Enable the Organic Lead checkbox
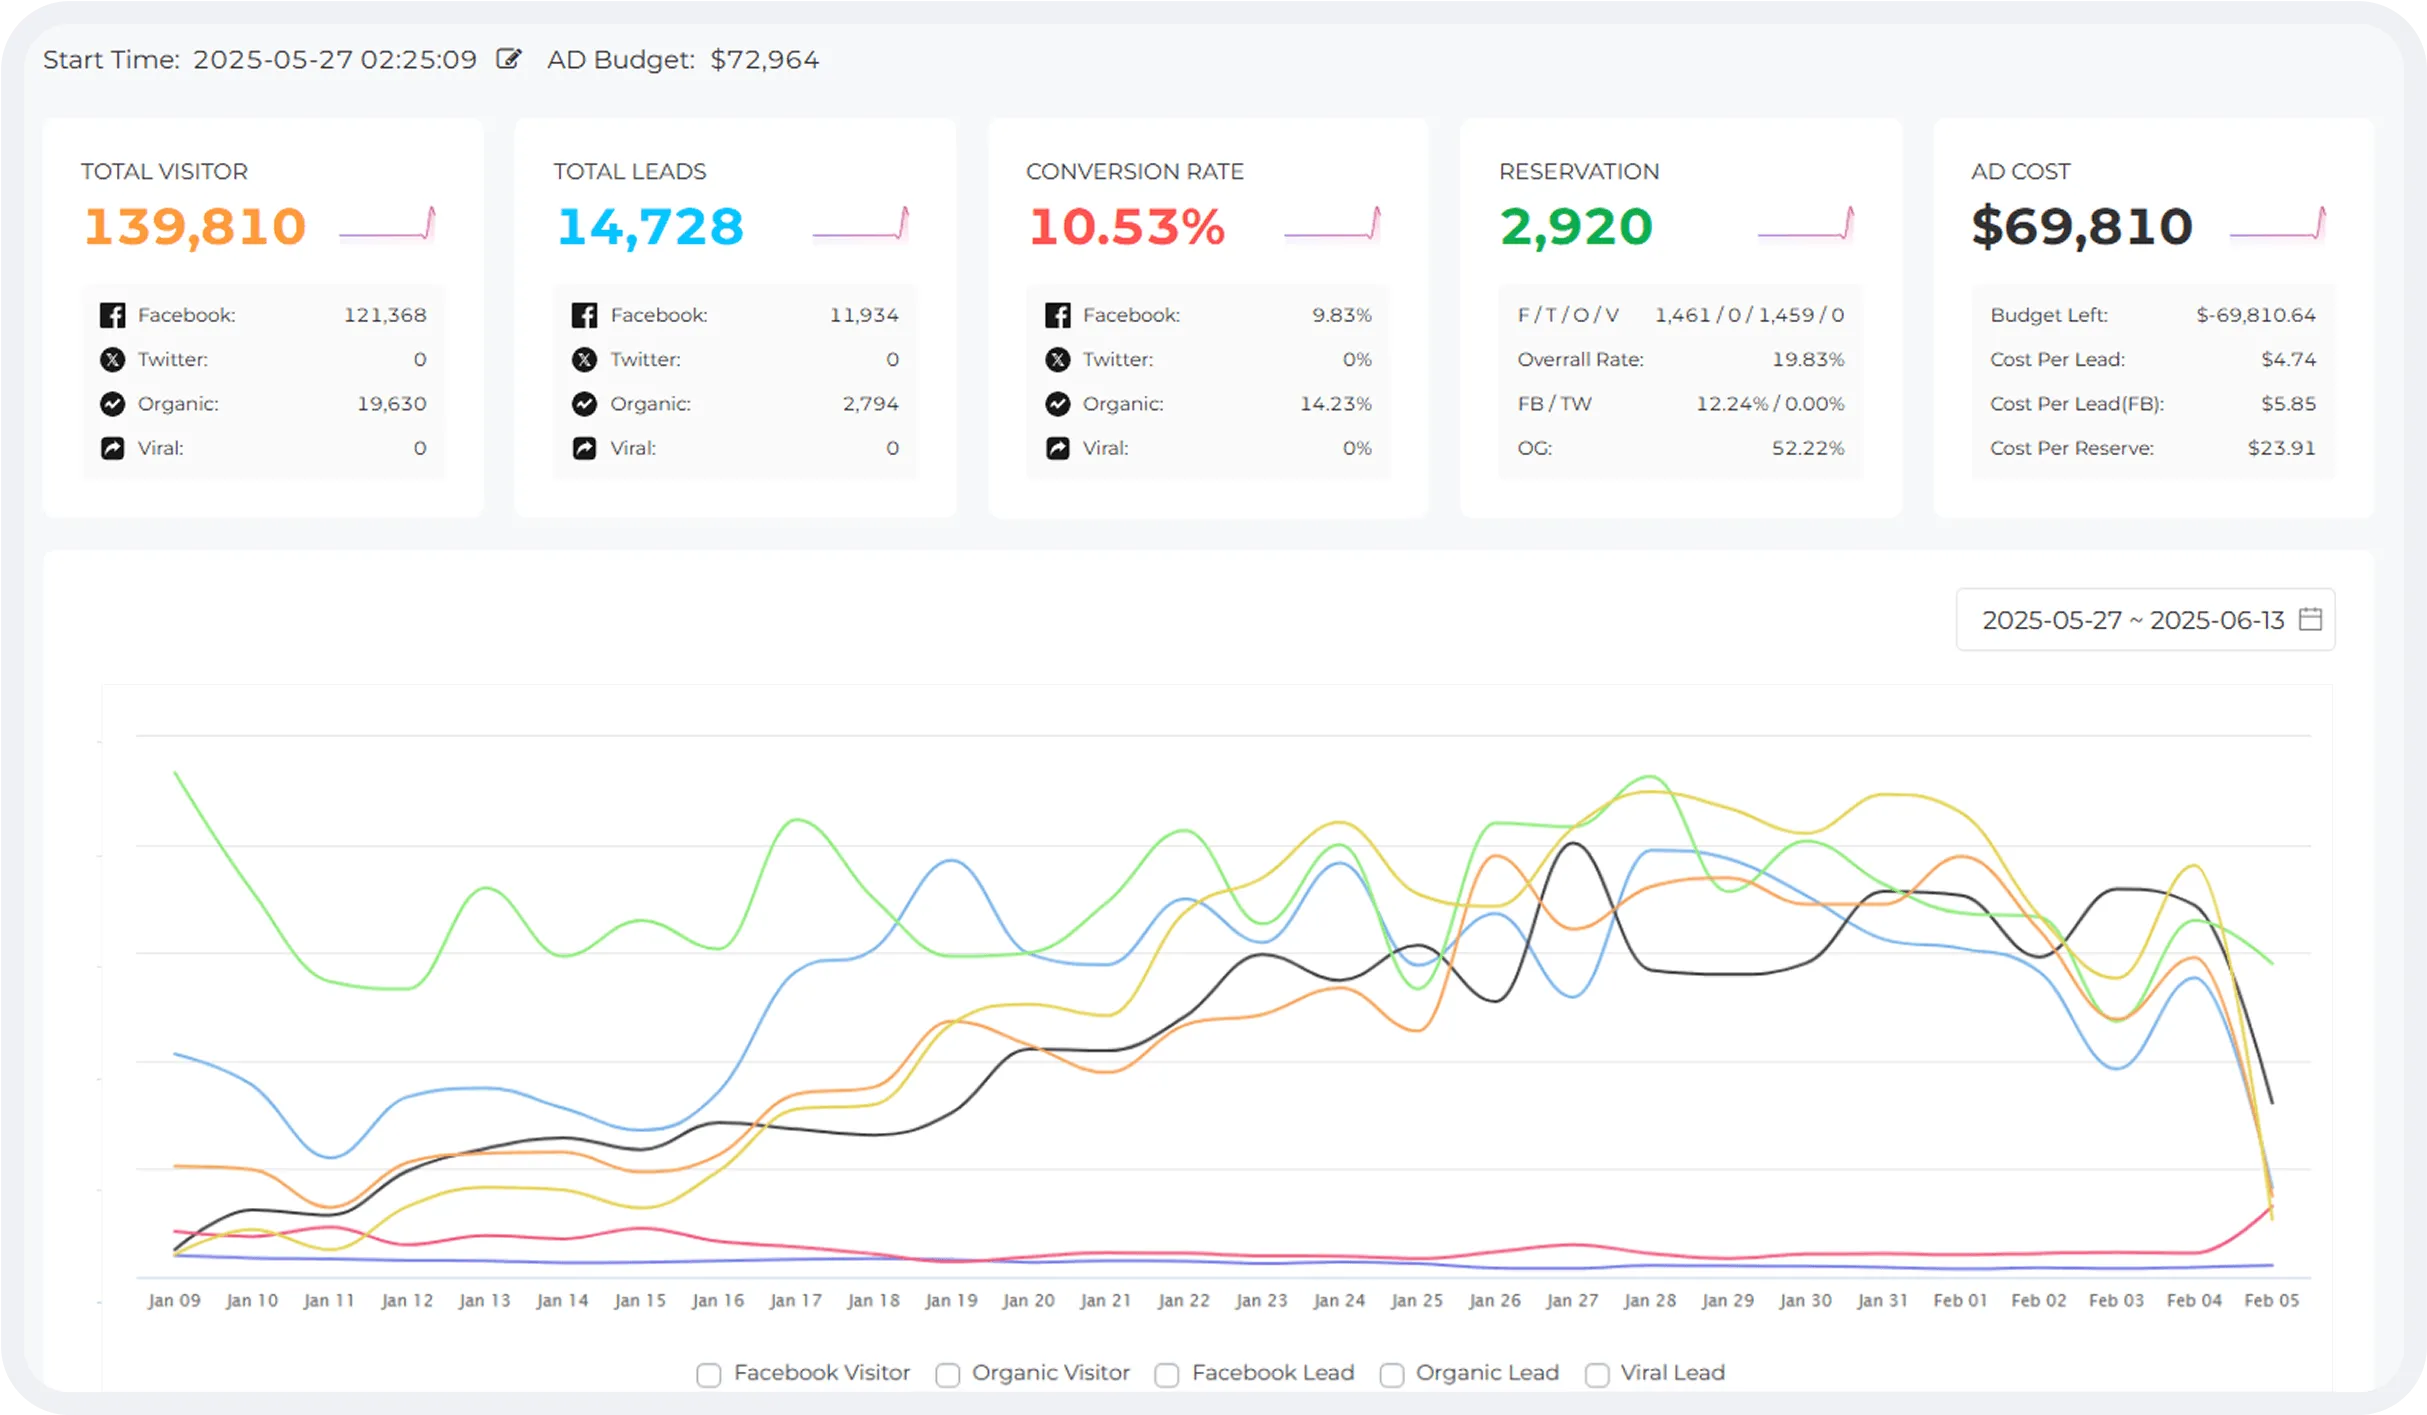This screenshot has height=1415, width=2427. pos(1392,1374)
